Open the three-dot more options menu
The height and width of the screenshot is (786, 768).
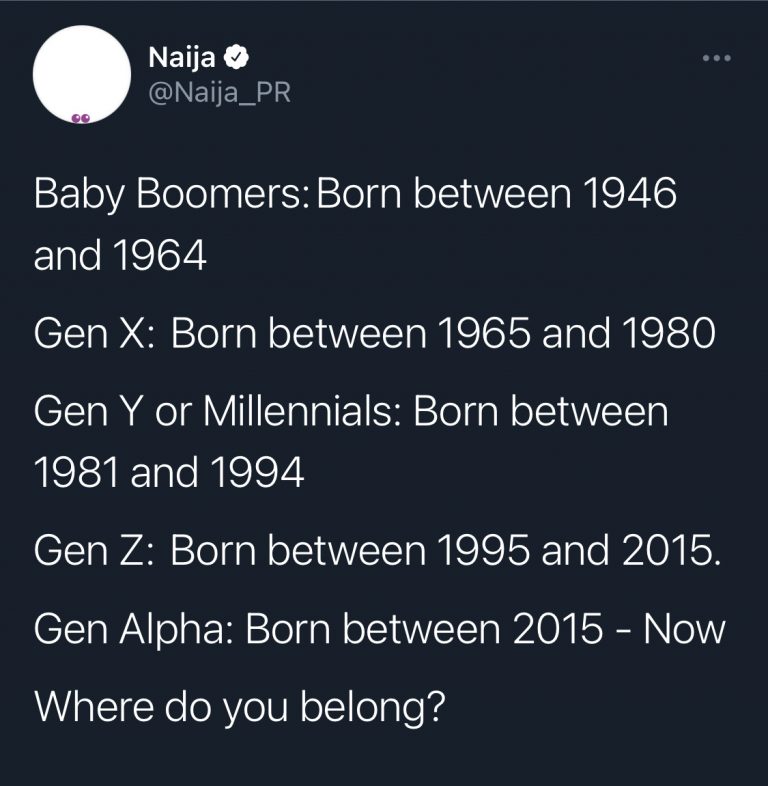pyautogui.click(x=716, y=58)
